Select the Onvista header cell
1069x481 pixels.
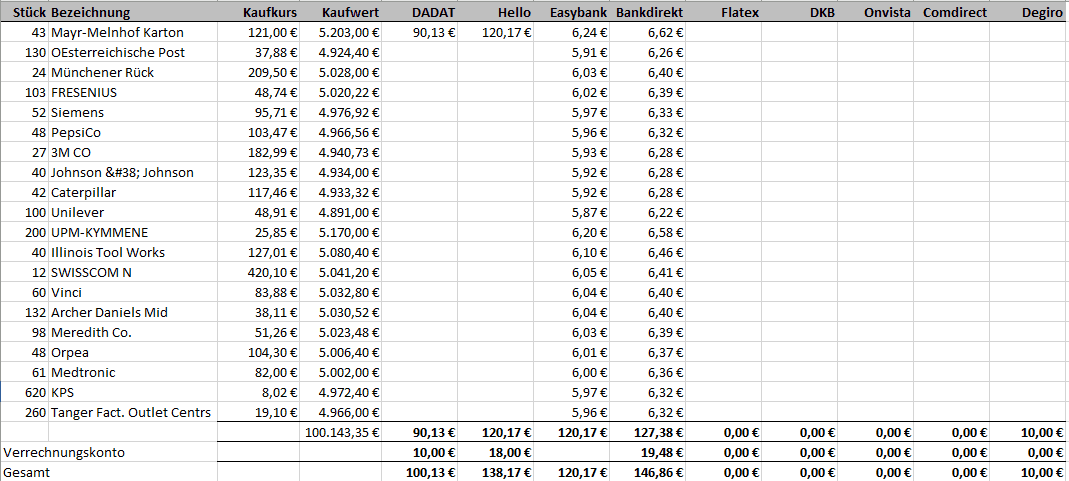click(875, 12)
